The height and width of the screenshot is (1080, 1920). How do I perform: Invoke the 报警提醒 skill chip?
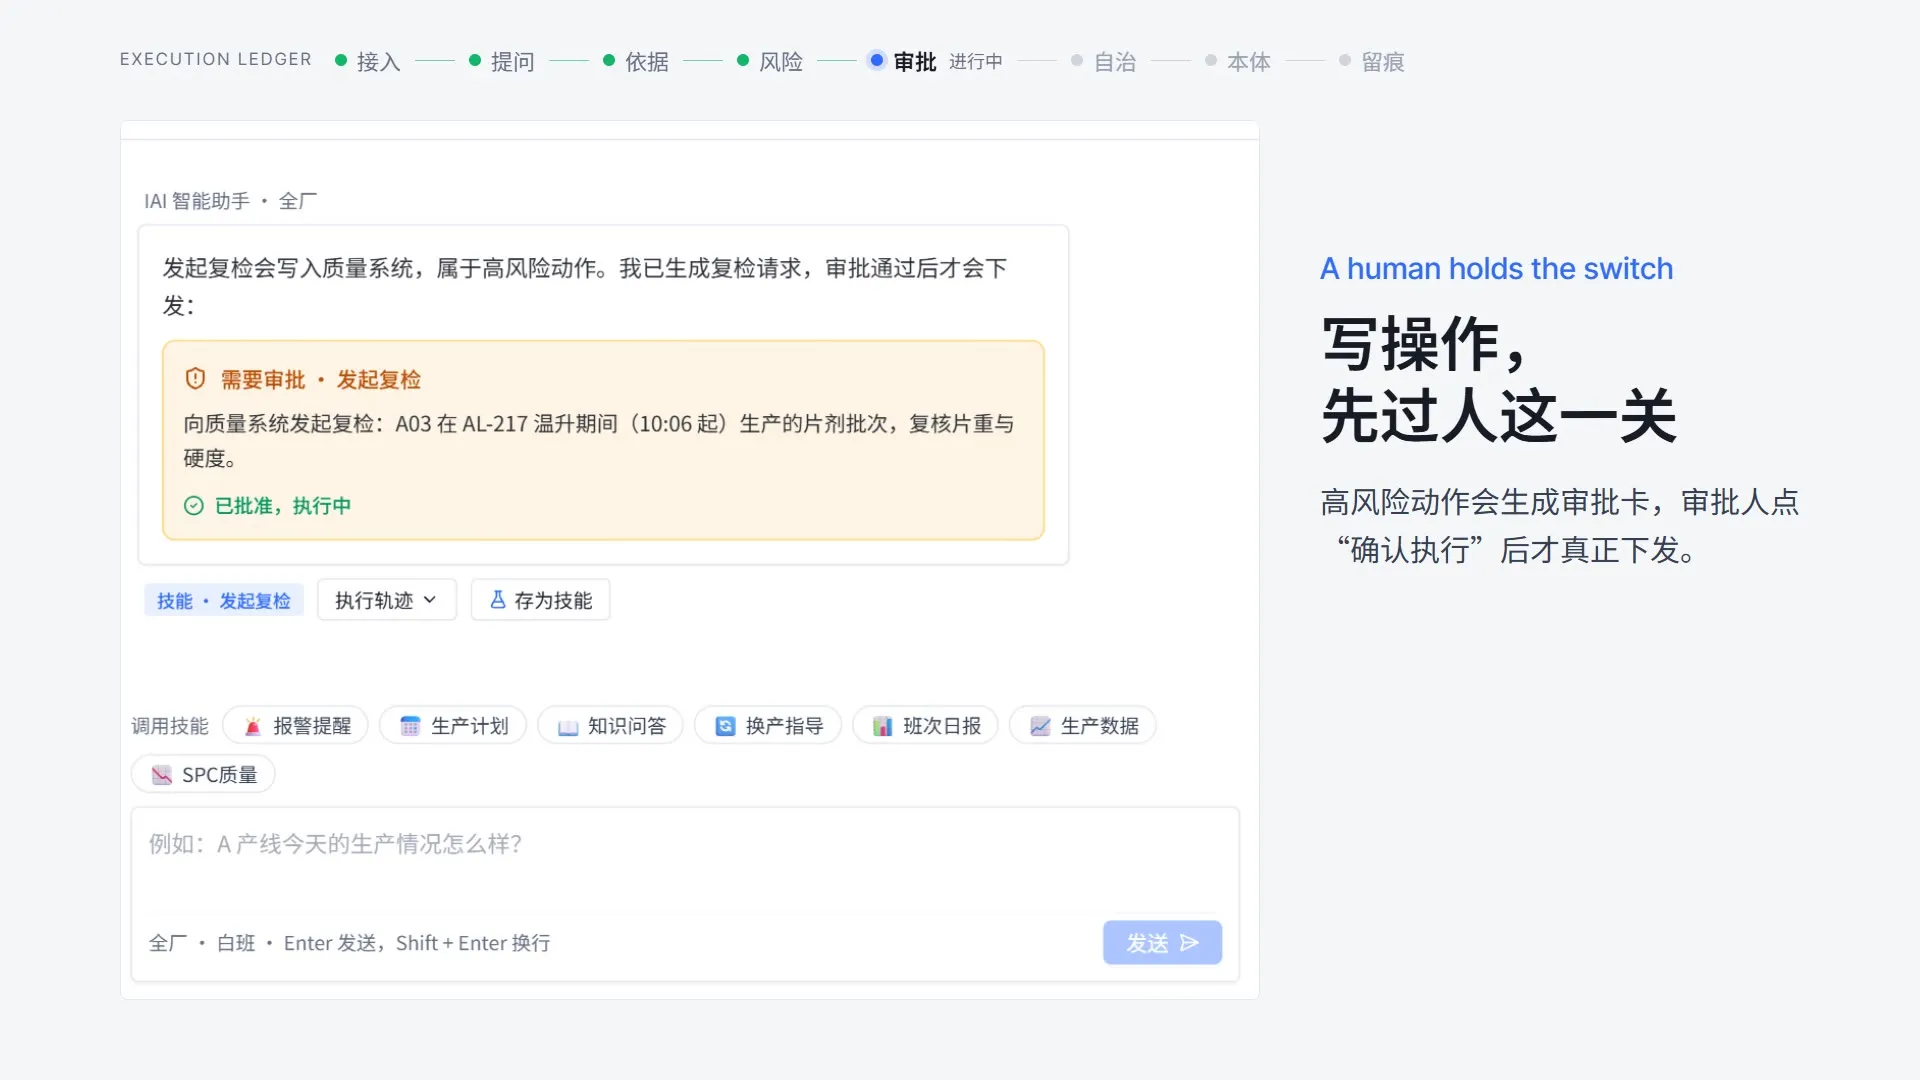295,726
